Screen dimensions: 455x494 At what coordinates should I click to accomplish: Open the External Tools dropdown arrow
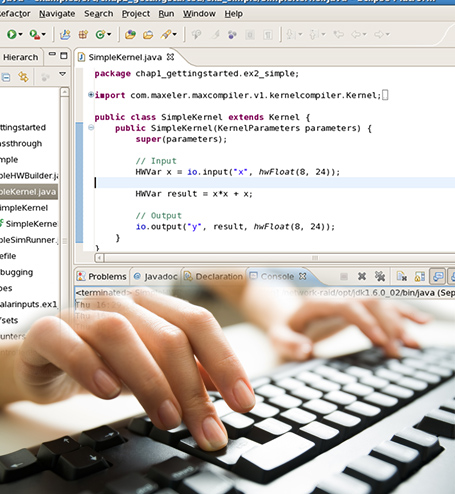pyautogui.click(x=44, y=34)
